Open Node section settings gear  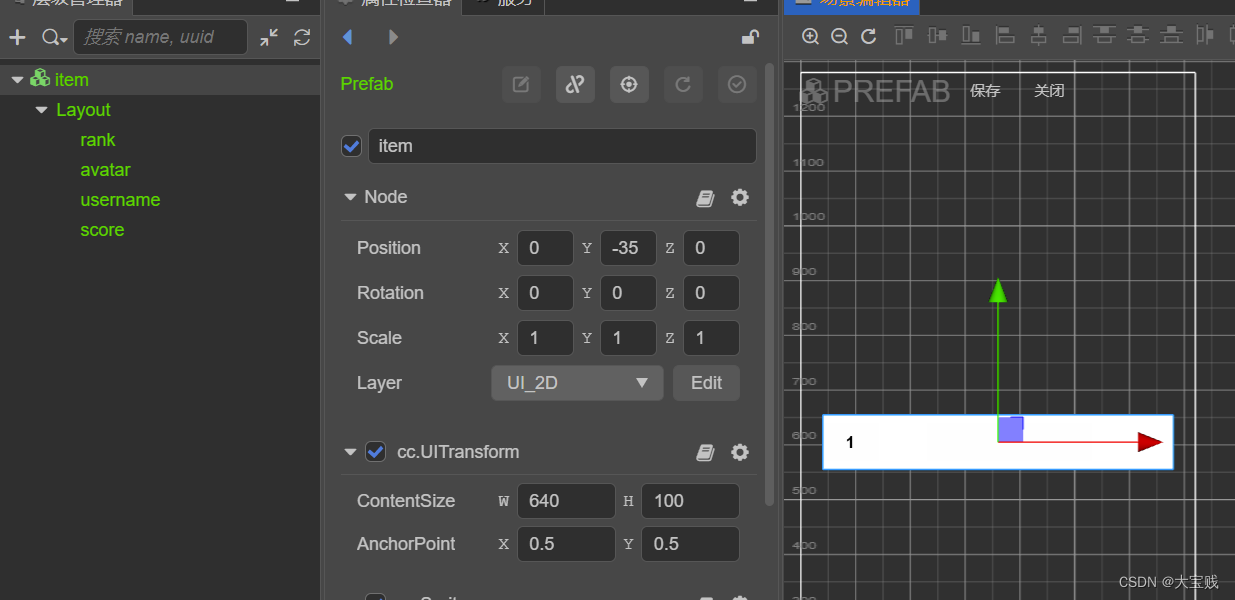(740, 197)
